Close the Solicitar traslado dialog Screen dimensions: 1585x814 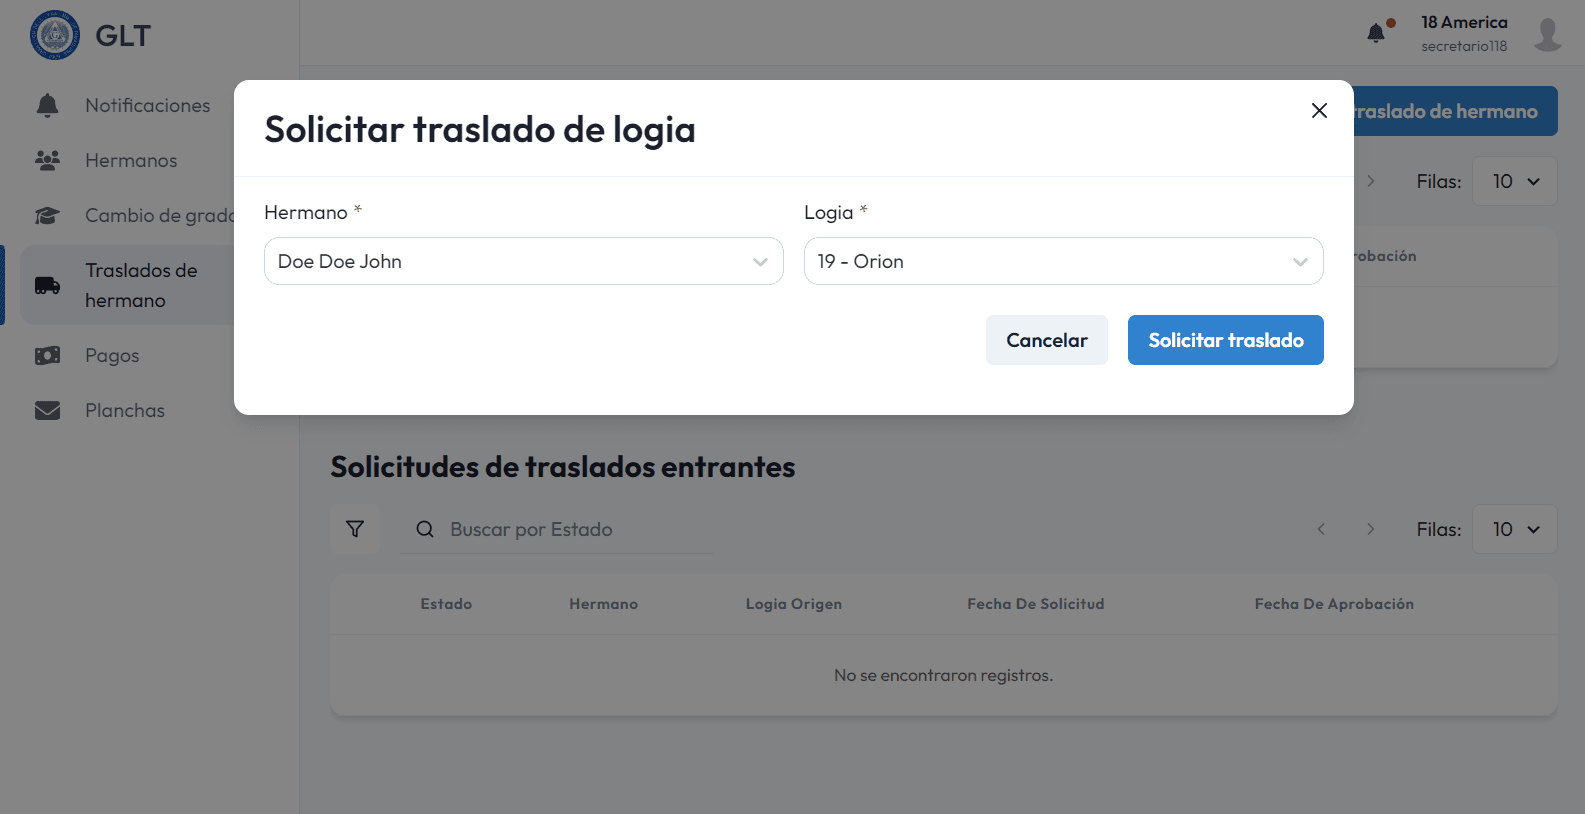pos(1319,110)
